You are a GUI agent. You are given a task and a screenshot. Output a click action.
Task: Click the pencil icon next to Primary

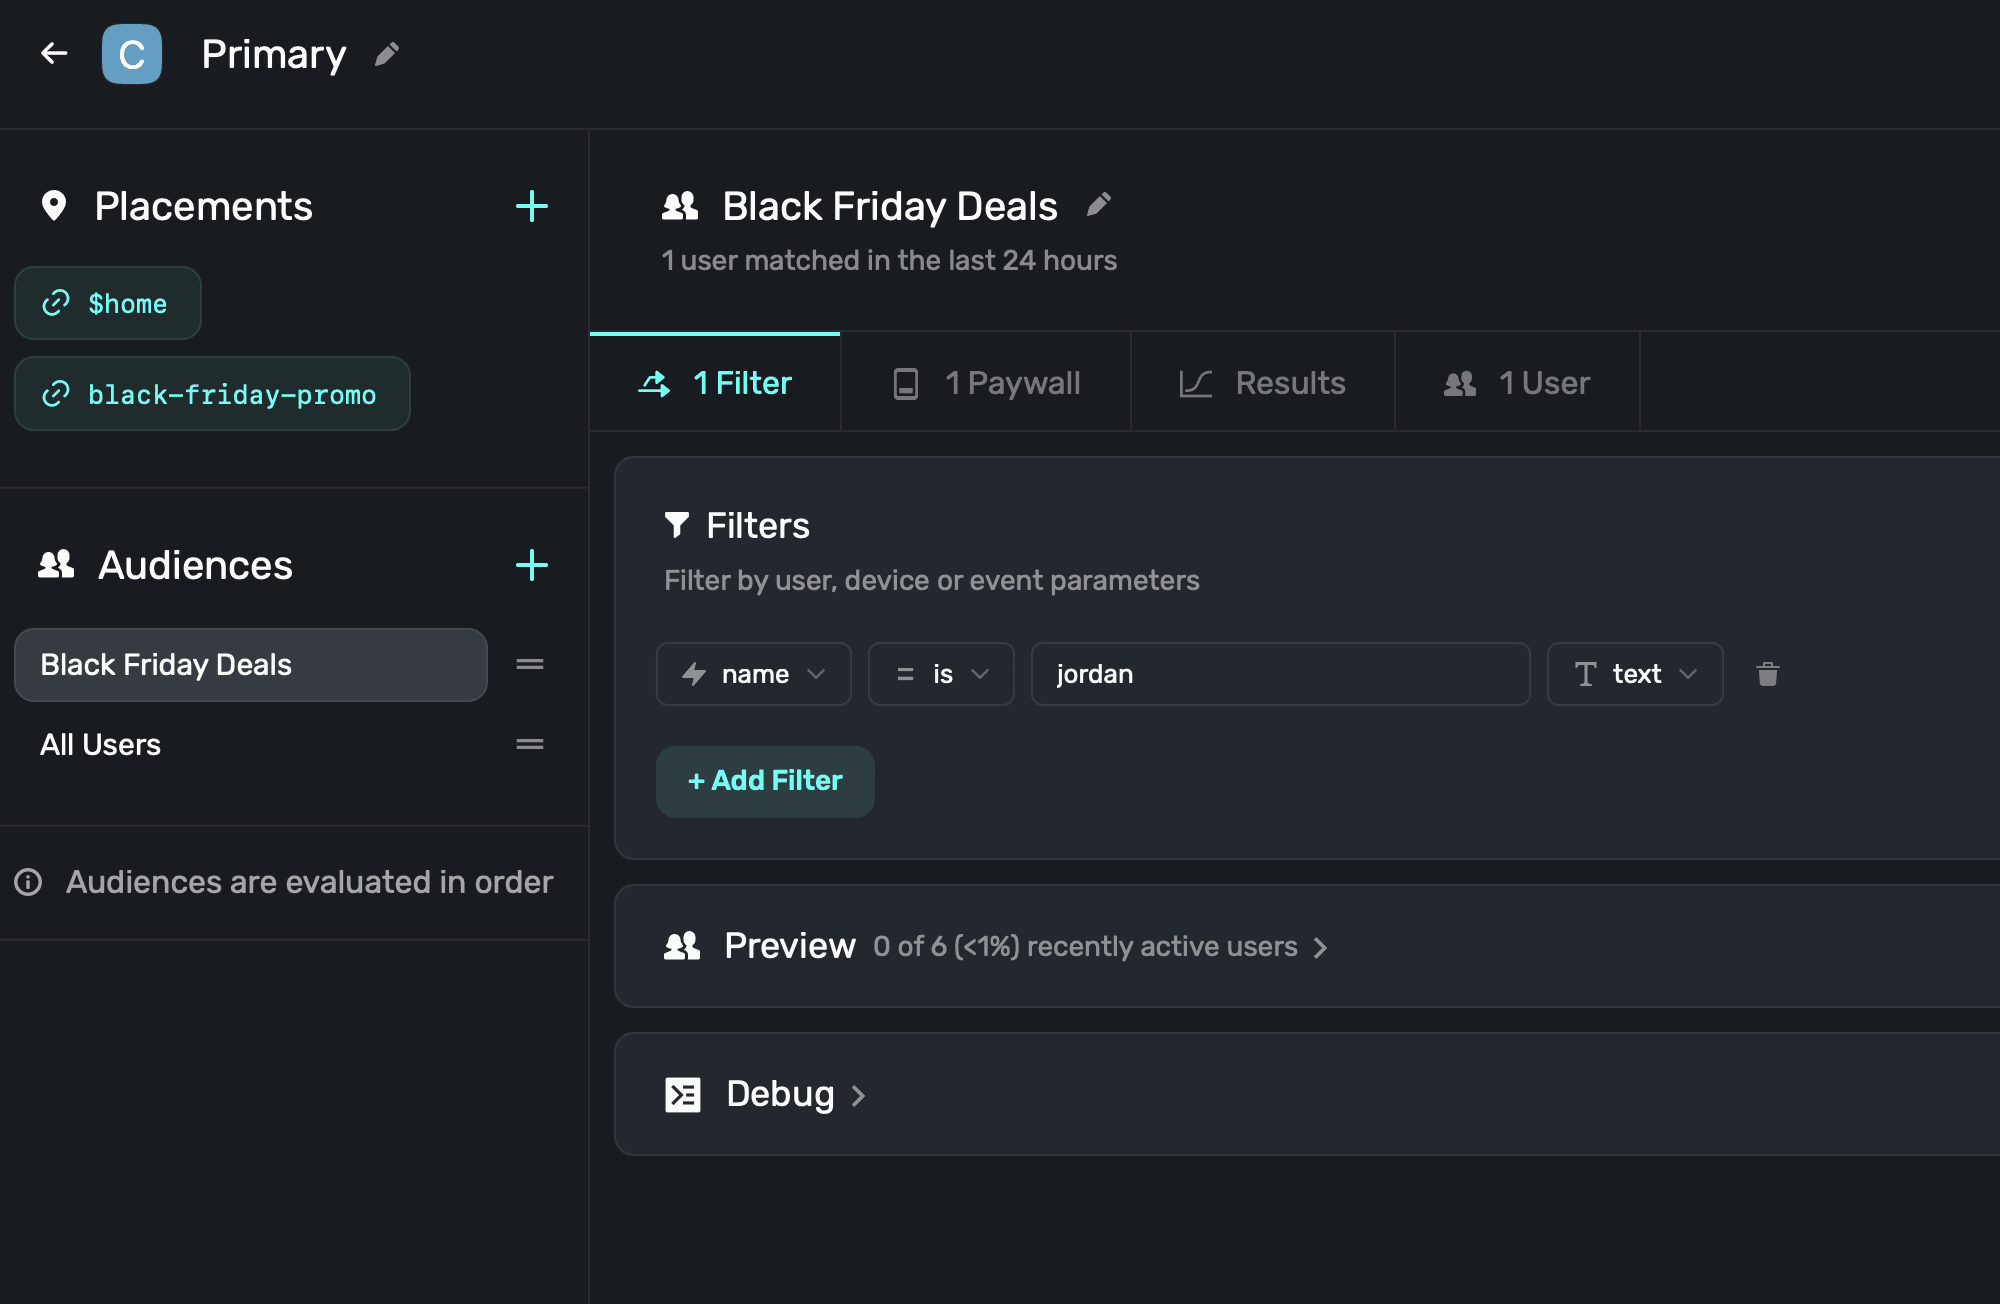[x=387, y=54]
